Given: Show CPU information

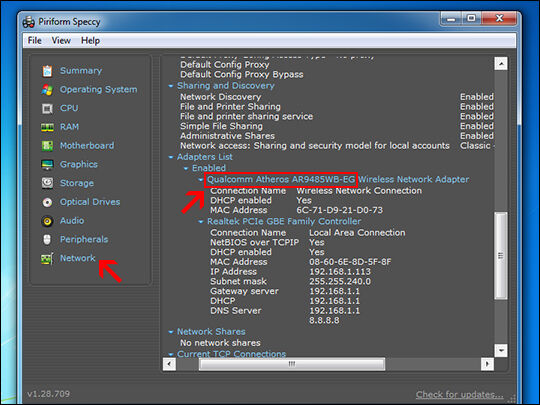Looking at the screenshot, I should tap(69, 108).
